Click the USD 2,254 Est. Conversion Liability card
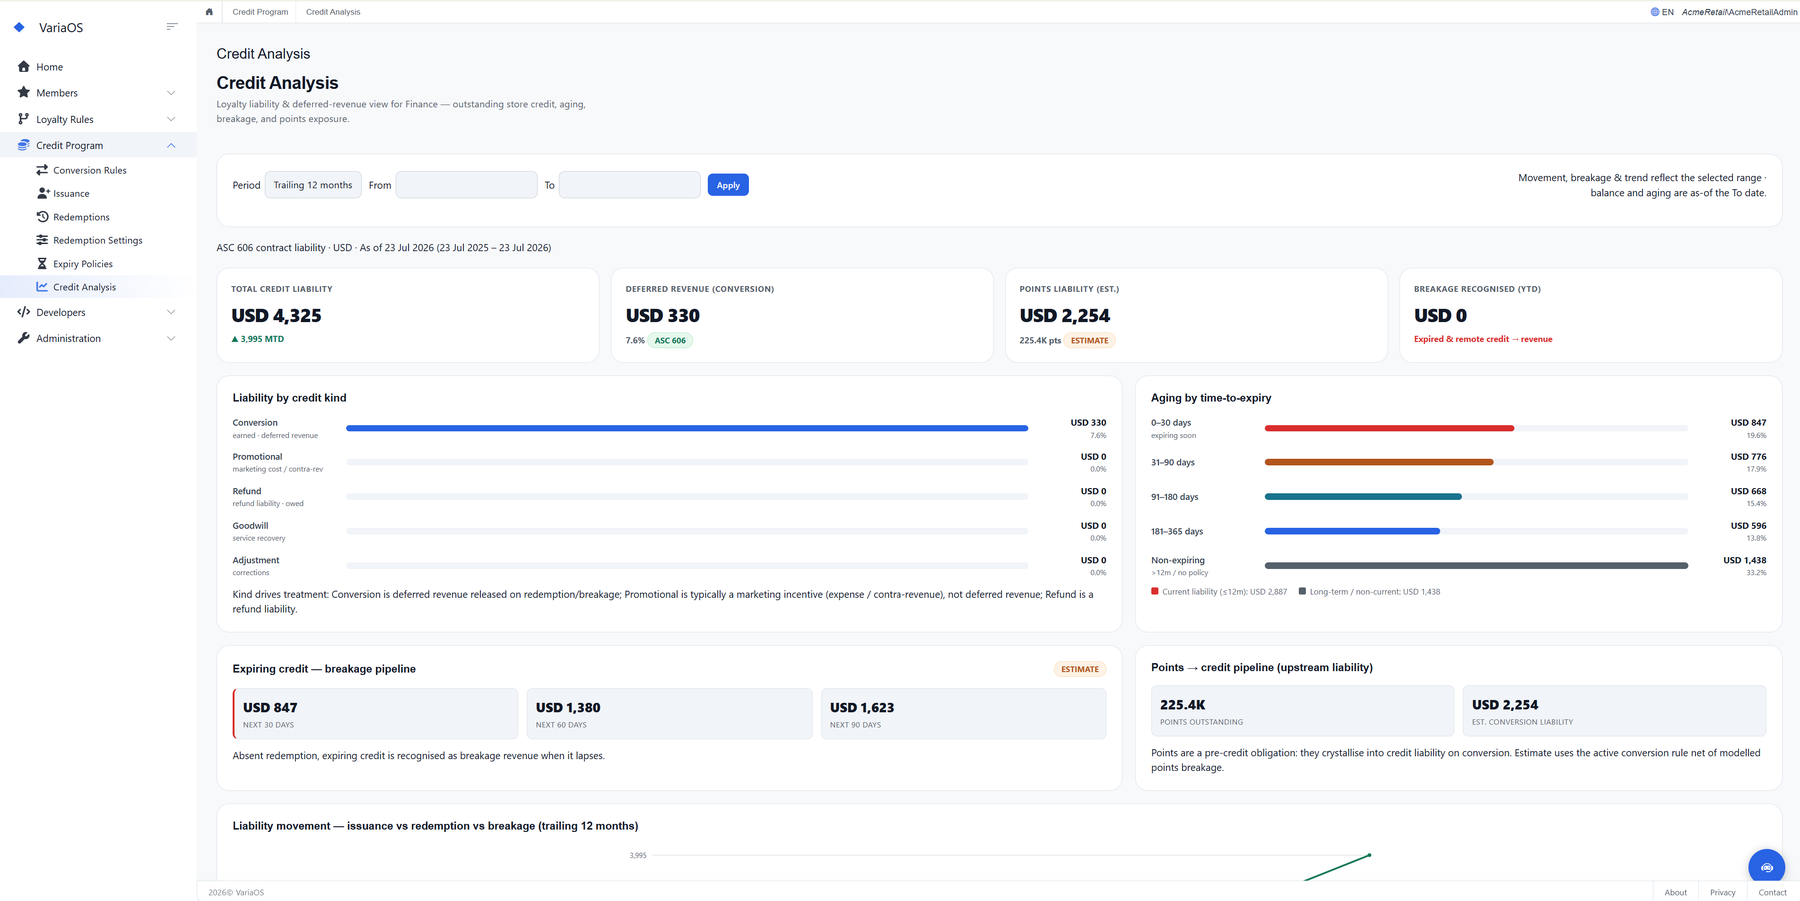Image resolution: width=1800 pixels, height=901 pixels. click(1614, 711)
